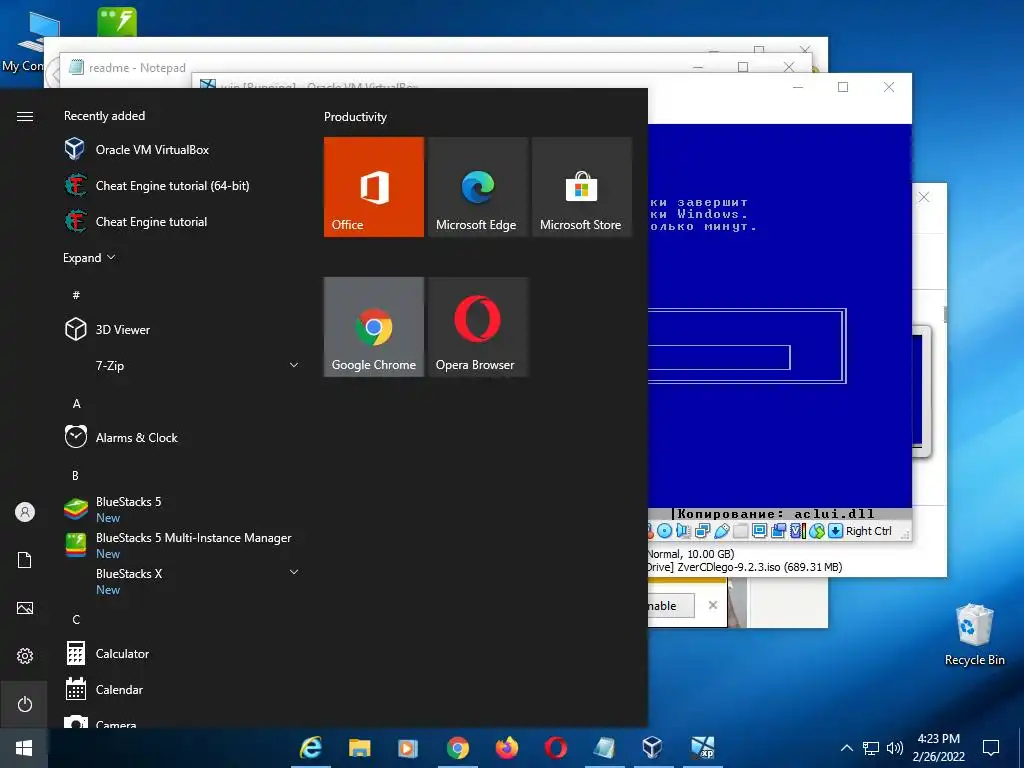
Task: Switch to VirtualBox Manager on the taskbar
Action: 652,748
